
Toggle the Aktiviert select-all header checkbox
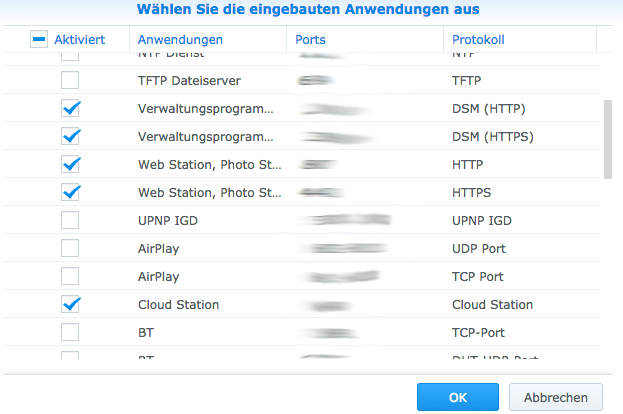click(41, 39)
